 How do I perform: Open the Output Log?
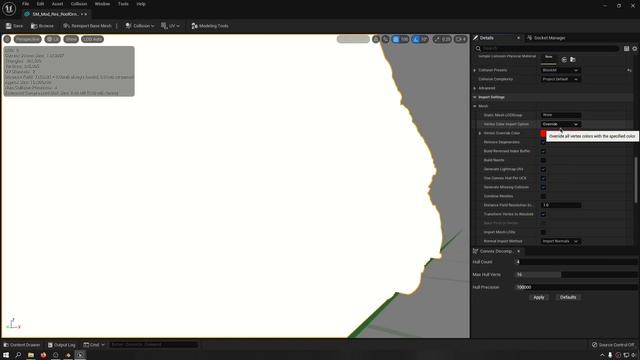[61, 345]
